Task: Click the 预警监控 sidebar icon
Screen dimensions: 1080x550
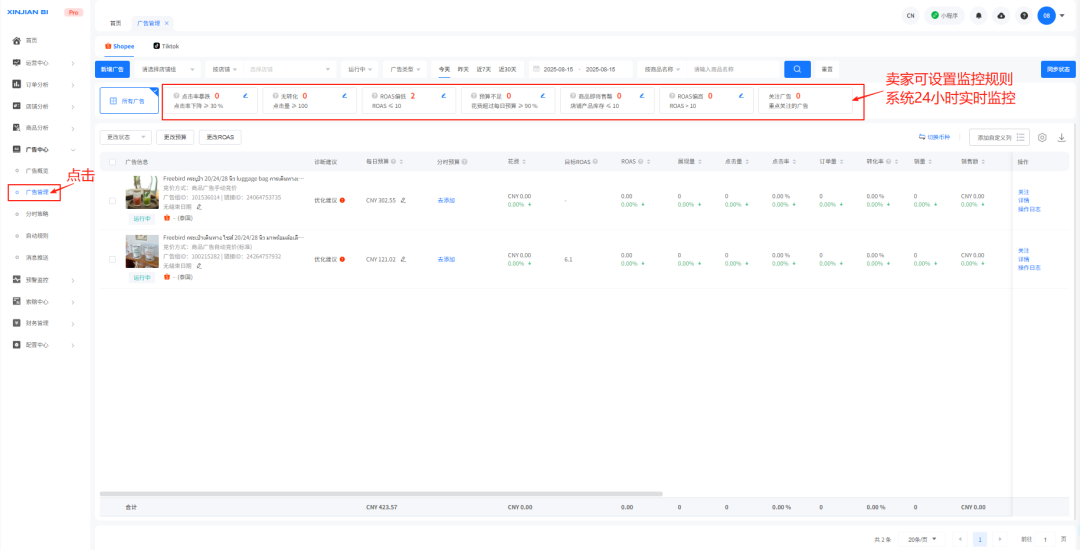Action: point(17,279)
